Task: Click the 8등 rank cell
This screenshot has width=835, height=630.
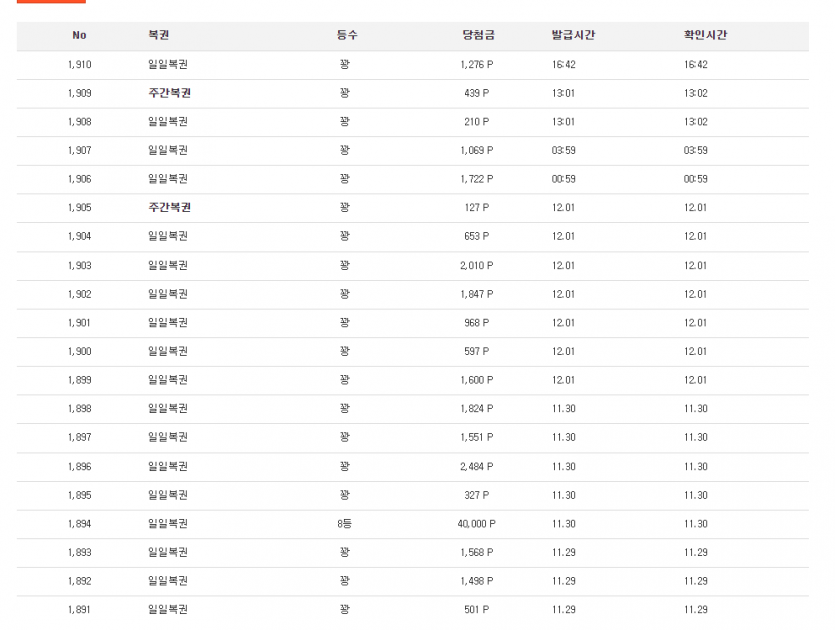Action: (x=345, y=524)
